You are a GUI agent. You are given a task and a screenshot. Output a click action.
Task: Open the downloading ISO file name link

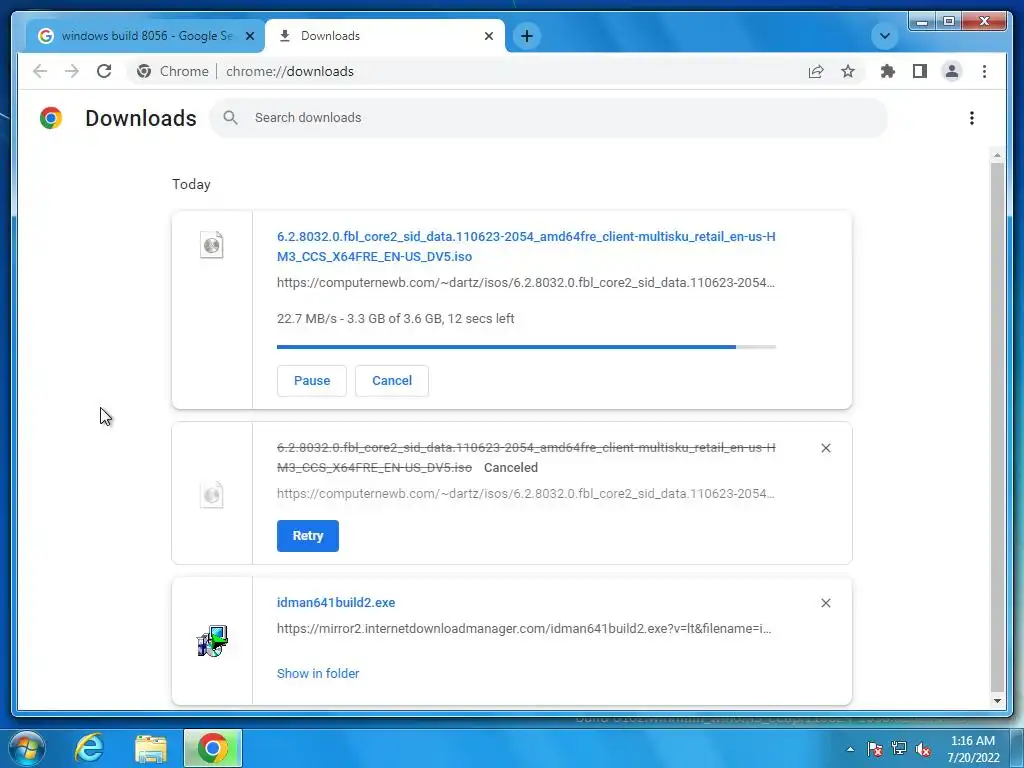click(526, 246)
